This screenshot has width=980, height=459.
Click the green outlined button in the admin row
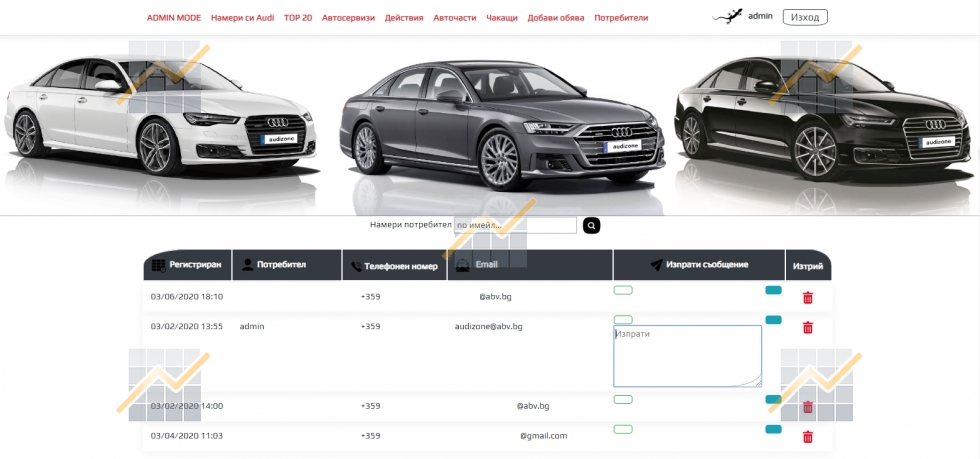pyautogui.click(x=623, y=320)
